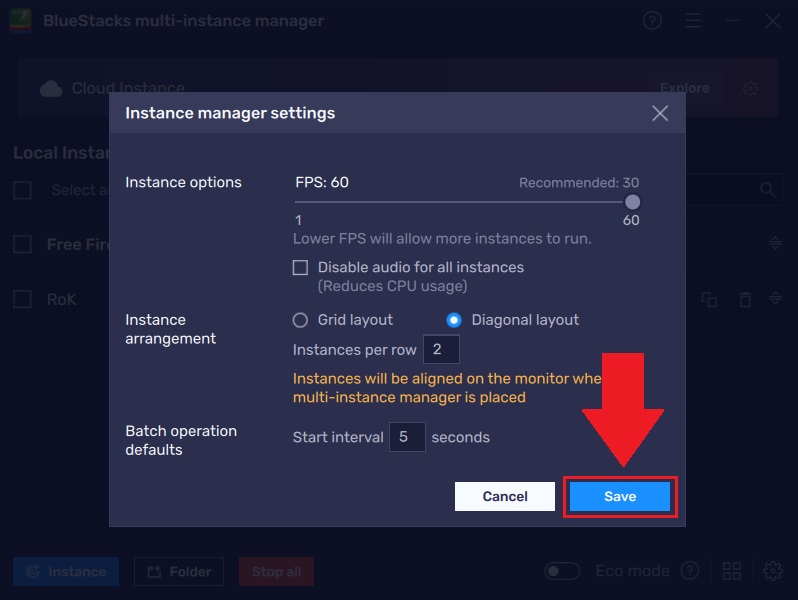Open hamburger menu in the title bar
This screenshot has width=798, height=600.
click(693, 21)
